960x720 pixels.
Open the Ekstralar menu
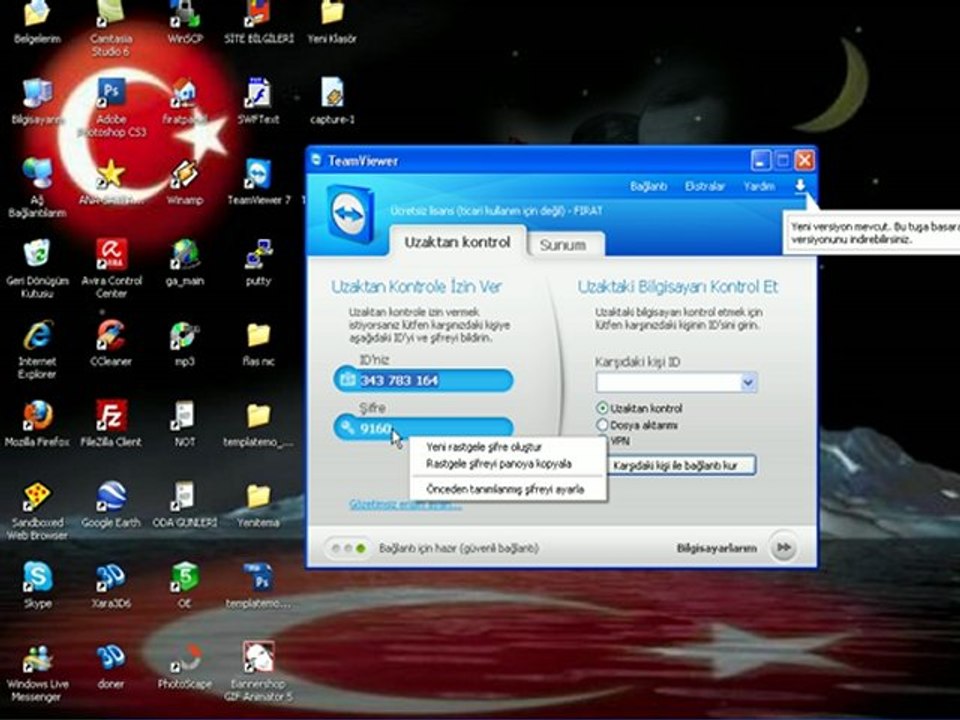(704, 186)
